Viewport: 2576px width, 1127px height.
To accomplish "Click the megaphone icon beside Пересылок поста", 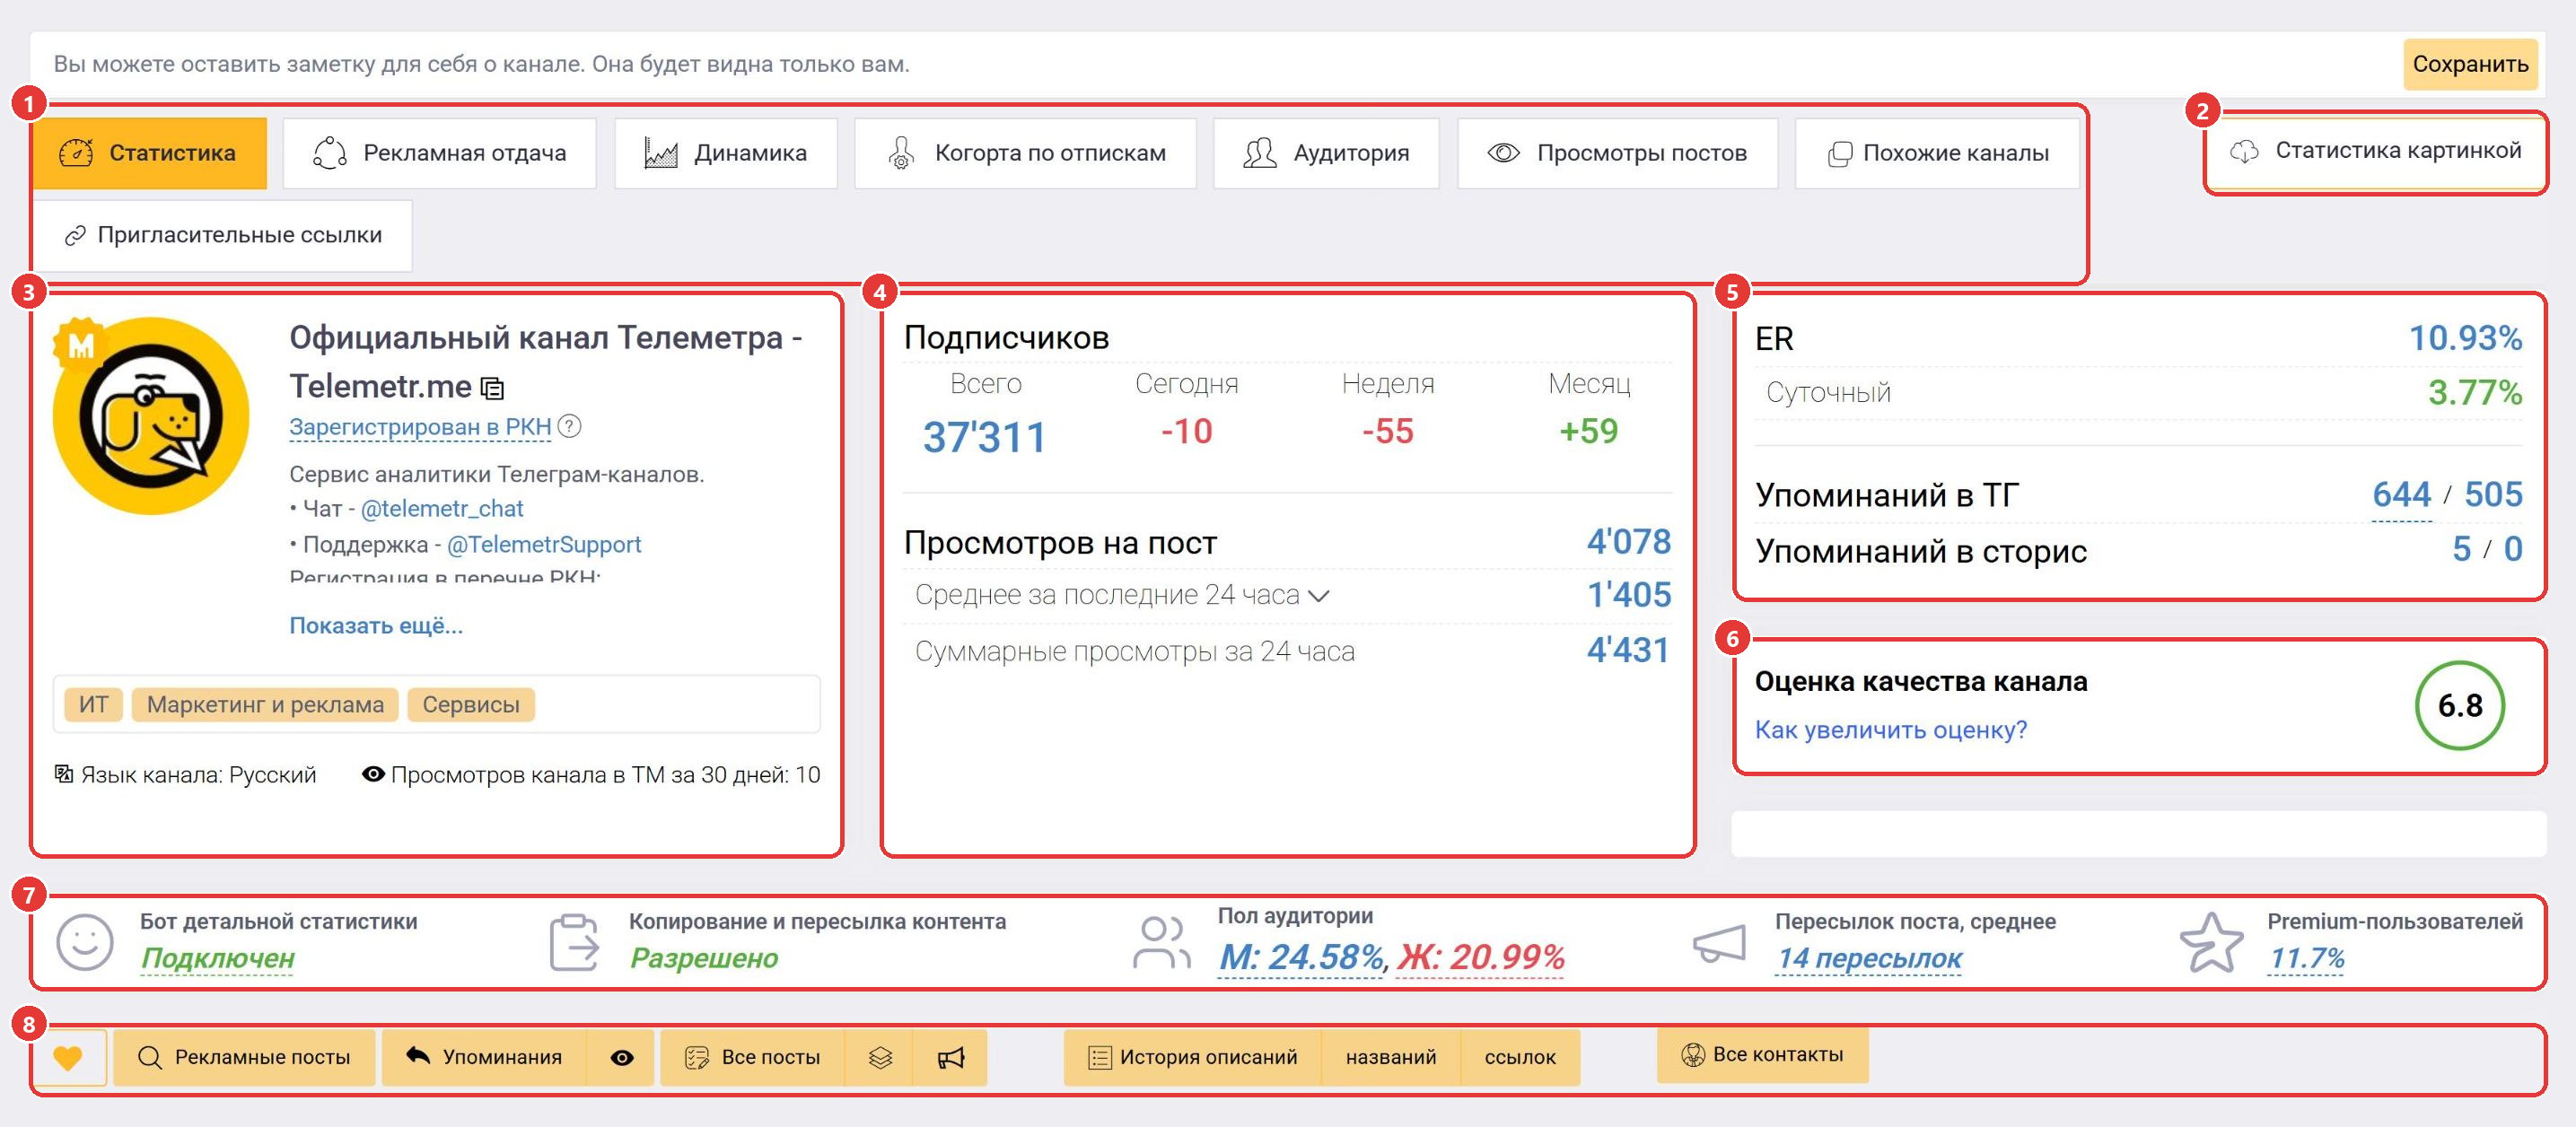I will coord(1719,942).
